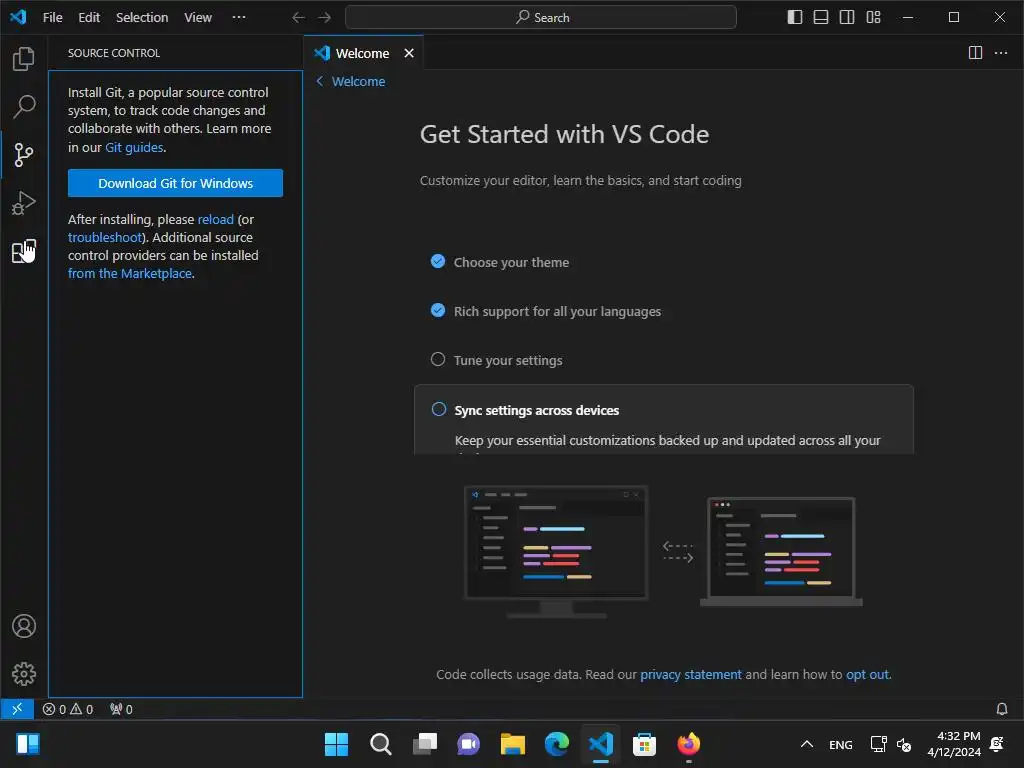Viewport: 1024px width, 768px height.
Task: Open Task View on taskbar
Action: 424,744
